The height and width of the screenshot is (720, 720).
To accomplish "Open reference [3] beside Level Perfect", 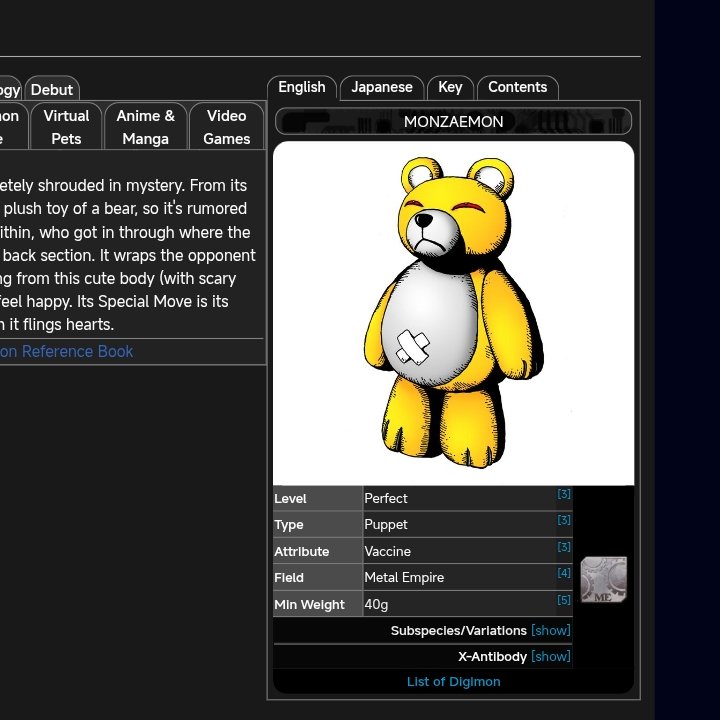I will point(564,494).
